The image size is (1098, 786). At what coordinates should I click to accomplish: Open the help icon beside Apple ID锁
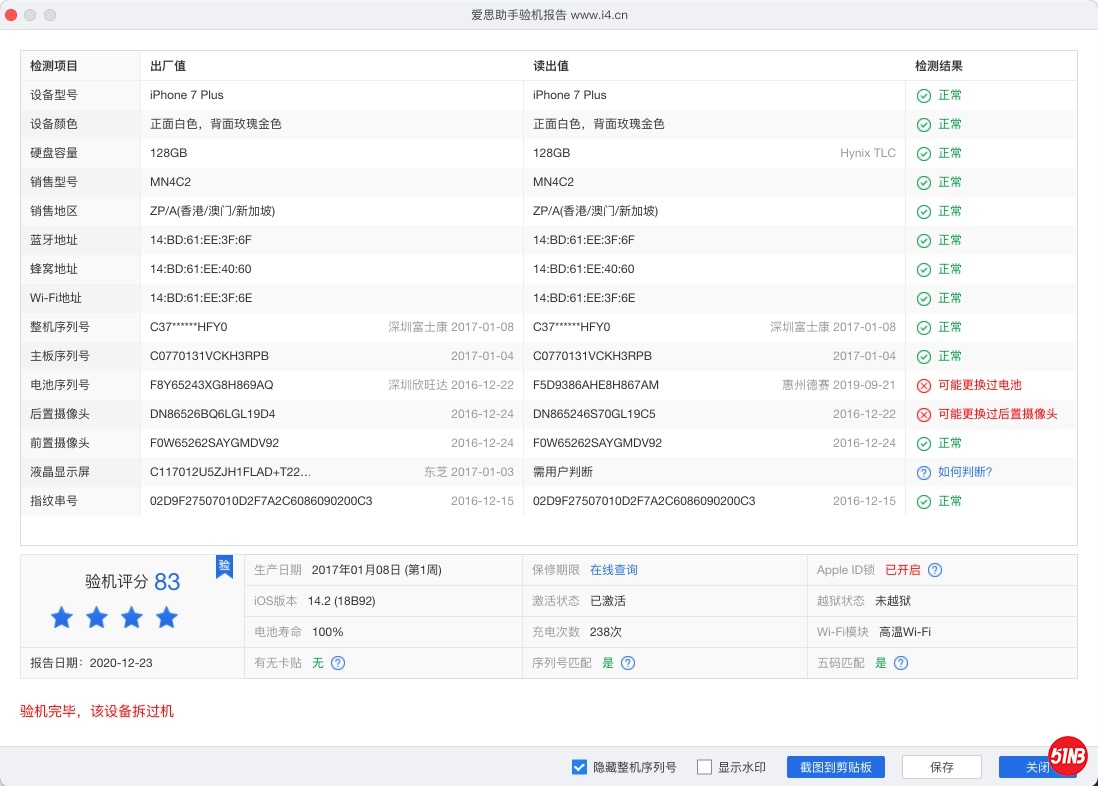(x=935, y=570)
